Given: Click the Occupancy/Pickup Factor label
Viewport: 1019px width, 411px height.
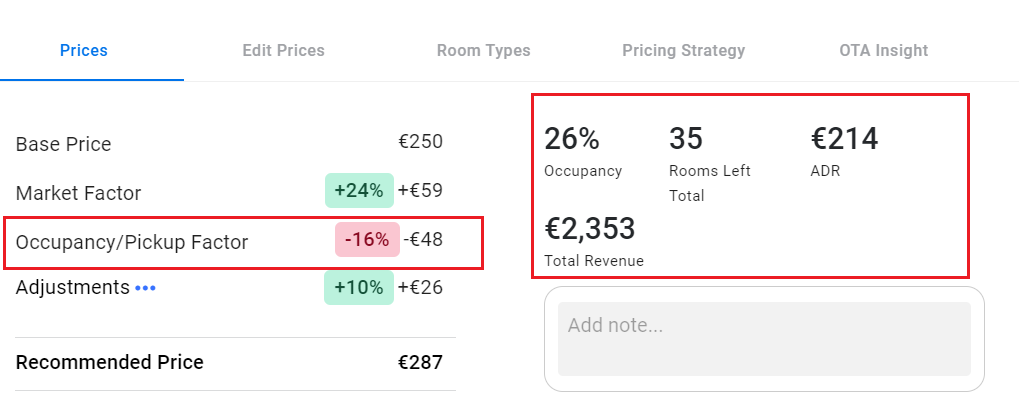Looking at the screenshot, I should point(132,241).
